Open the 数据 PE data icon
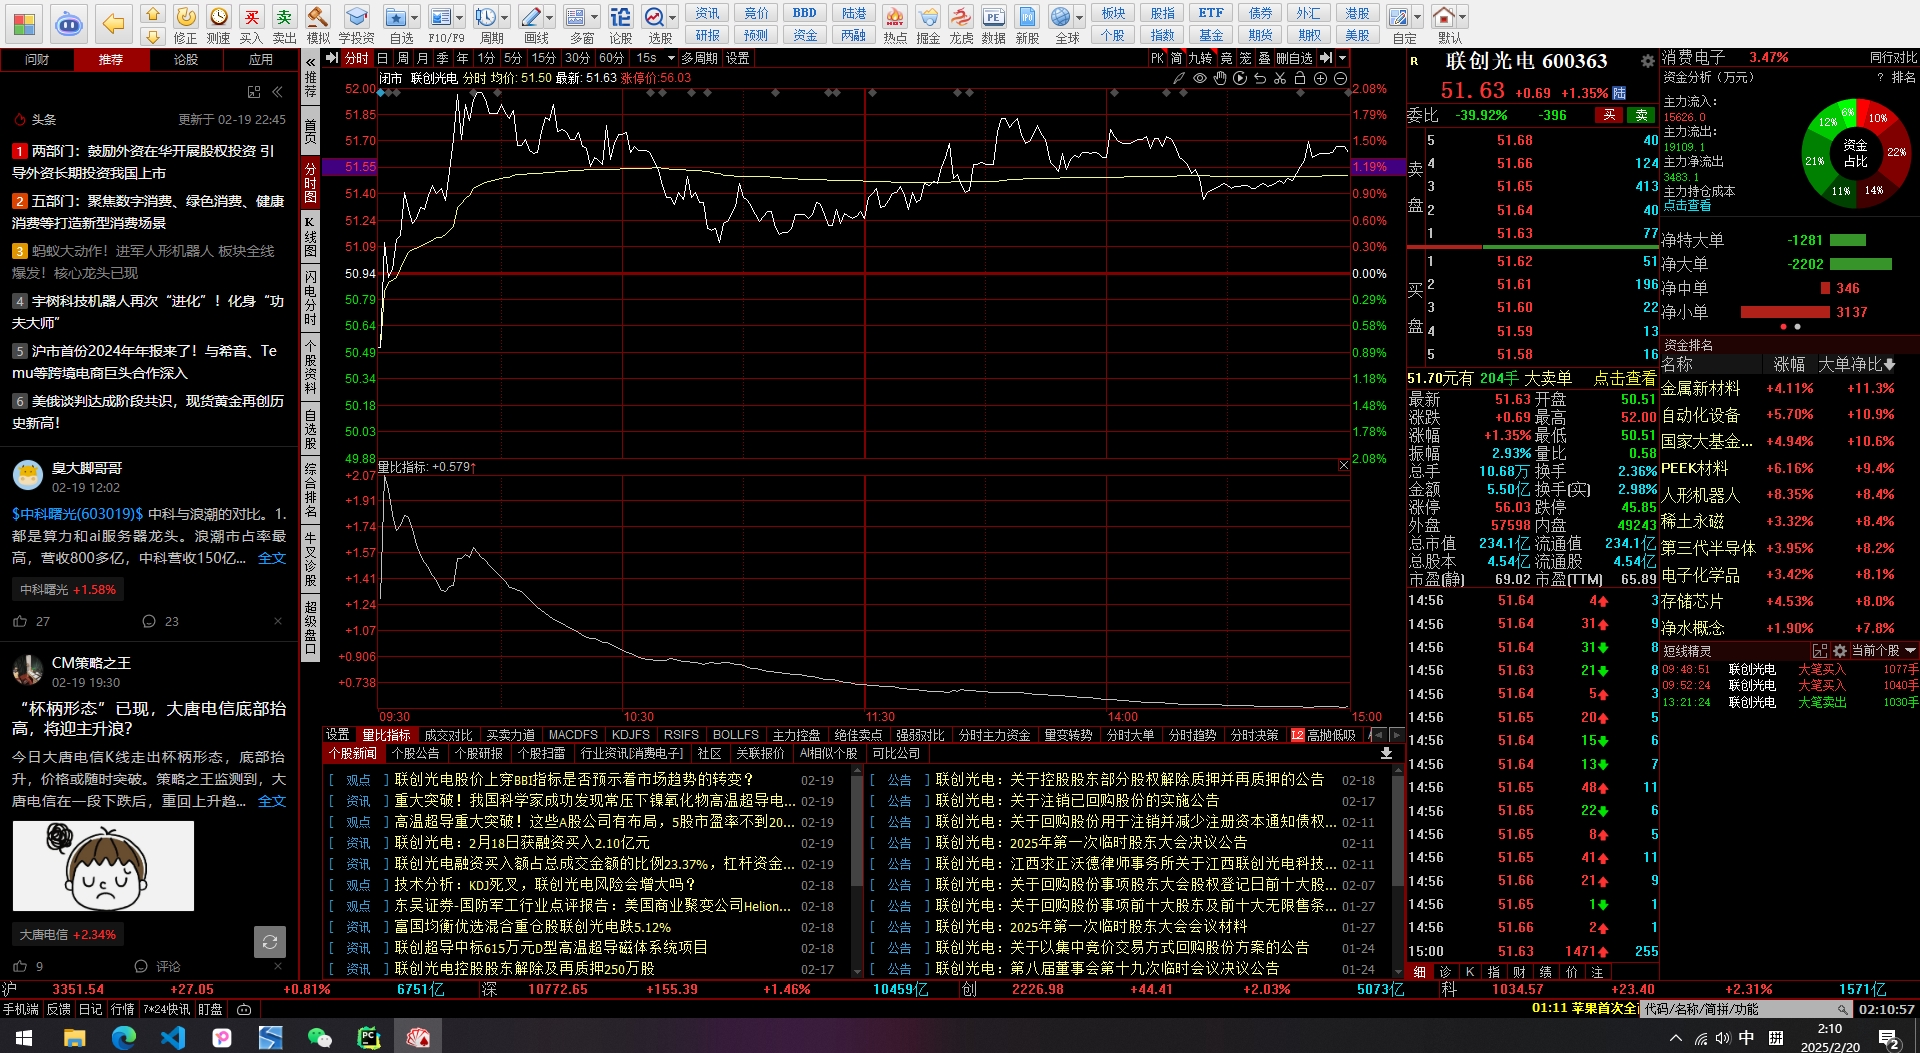The height and width of the screenshot is (1053, 1920). pos(993,24)
